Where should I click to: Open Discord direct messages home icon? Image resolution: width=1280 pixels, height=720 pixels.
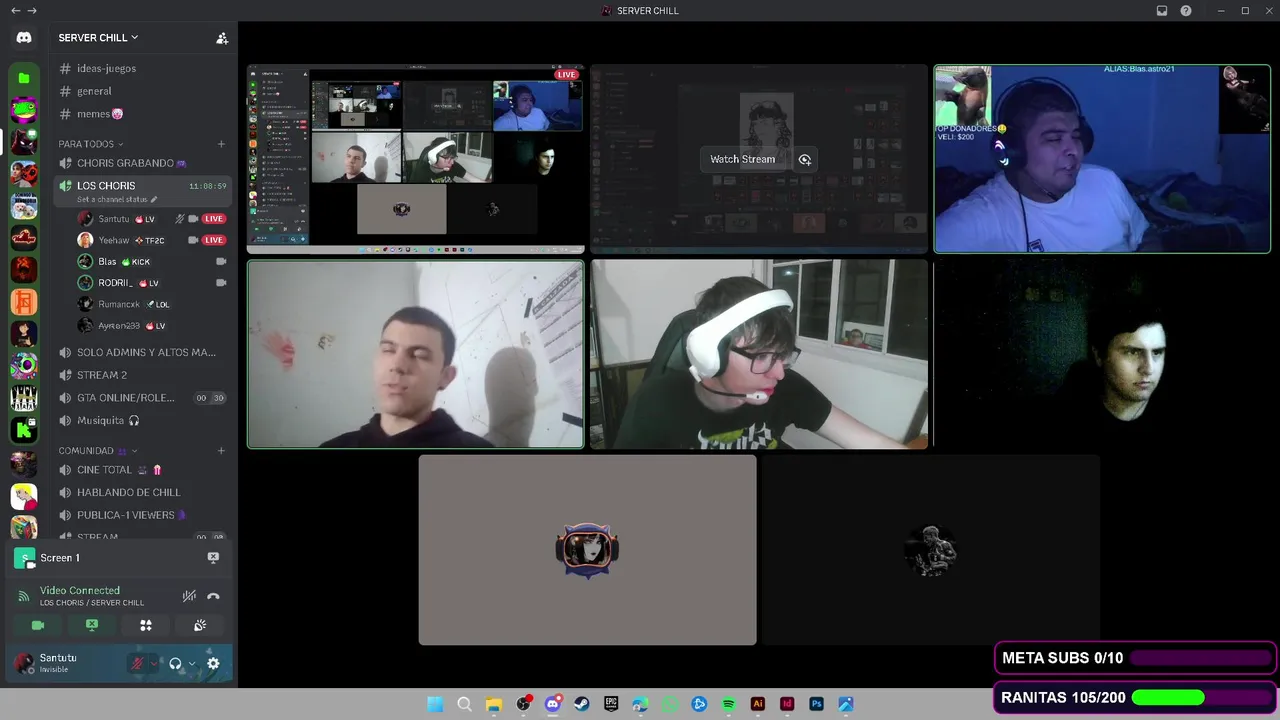coord(24,38)
